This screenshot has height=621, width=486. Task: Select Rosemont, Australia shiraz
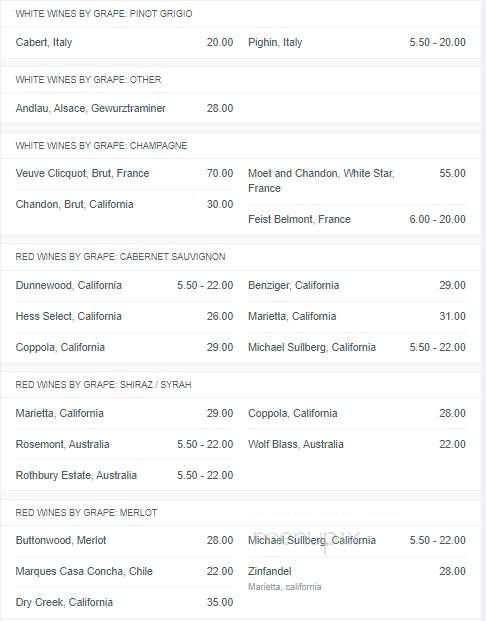(124, 444)
